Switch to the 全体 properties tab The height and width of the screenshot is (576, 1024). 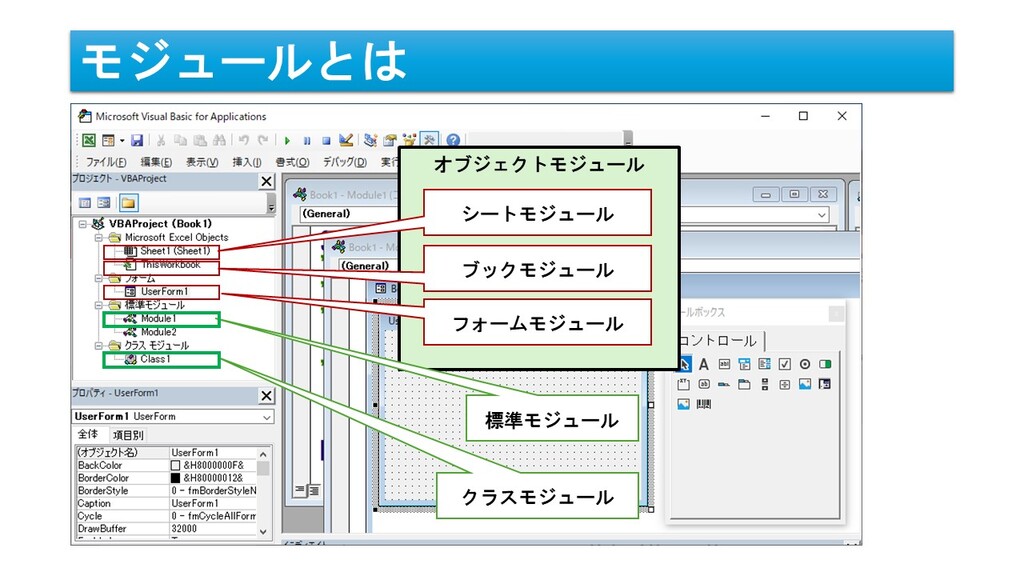88,434
